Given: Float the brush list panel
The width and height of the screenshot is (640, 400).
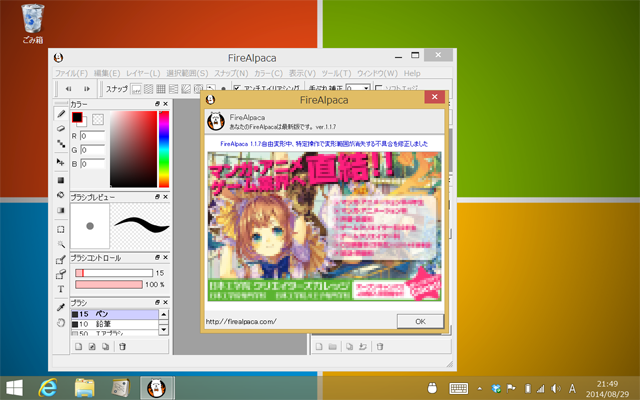Looking at the screenshot, I should point(157,302).
